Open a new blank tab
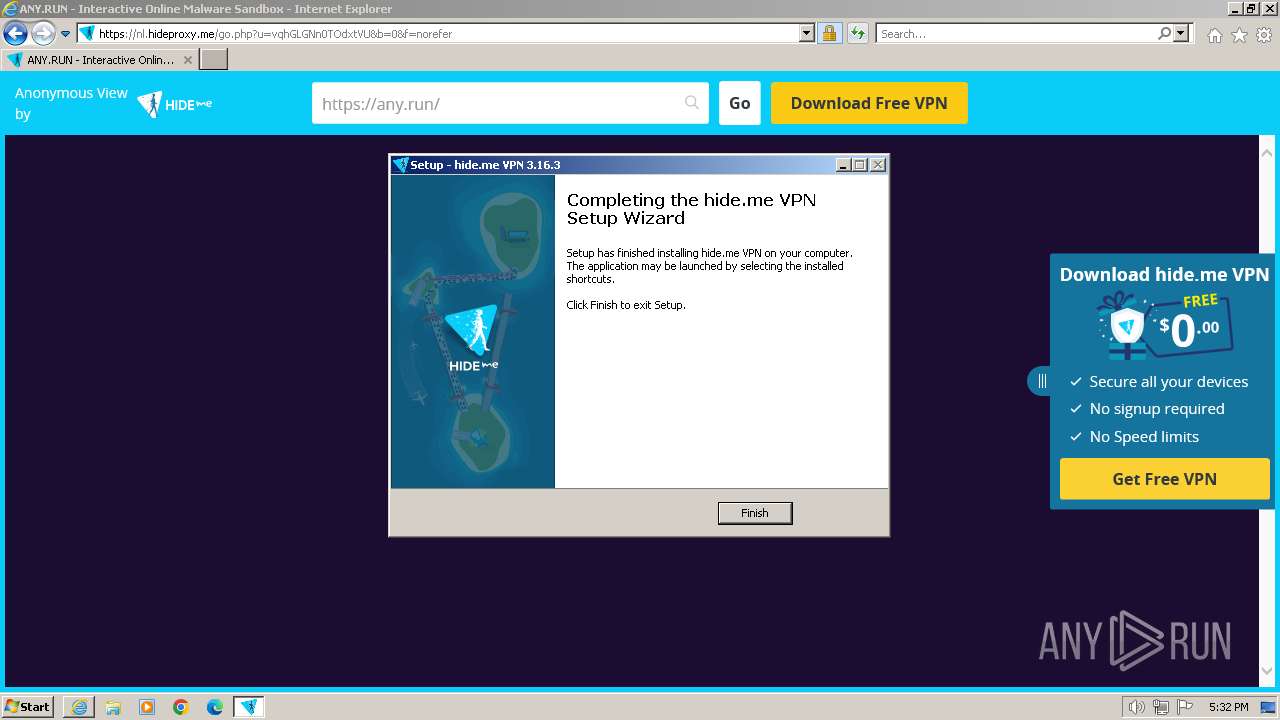Image resolution: width=1280 pixels, height=720 pixels. pos(214,59)
